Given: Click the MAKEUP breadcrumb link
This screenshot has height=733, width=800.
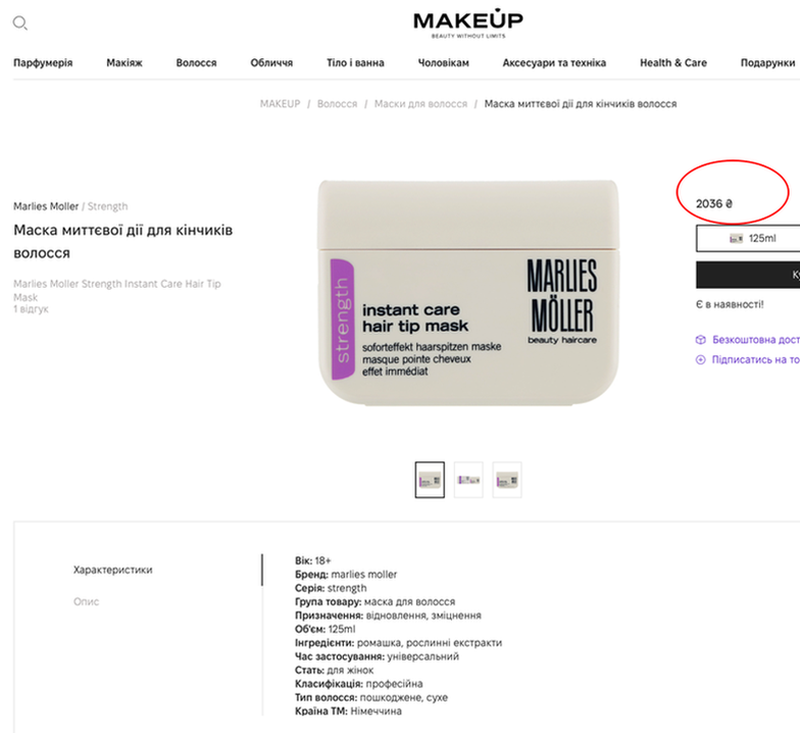Looking at the screenshot, I should [280, 104].
